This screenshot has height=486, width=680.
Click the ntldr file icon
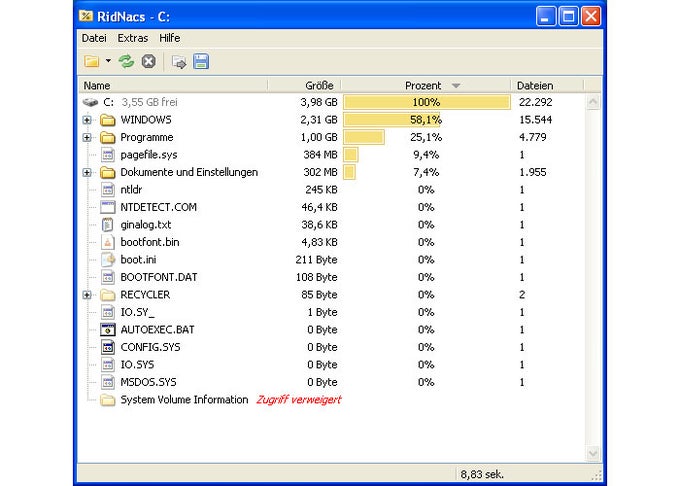point(108,190)
